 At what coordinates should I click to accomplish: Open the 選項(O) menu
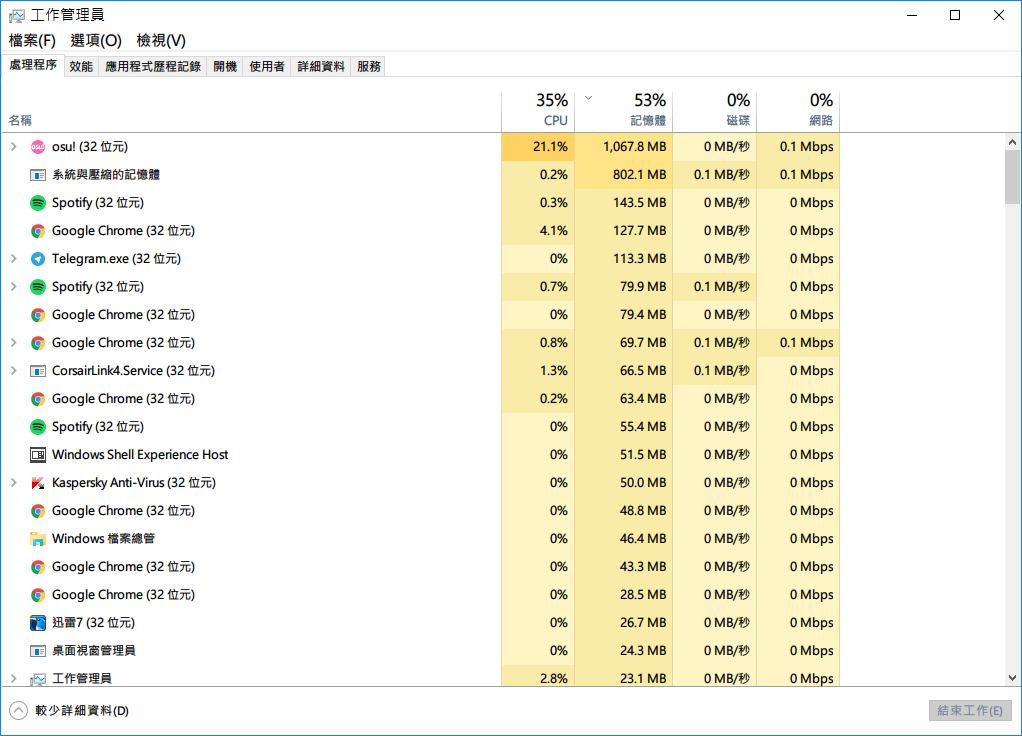pos(96,40)
